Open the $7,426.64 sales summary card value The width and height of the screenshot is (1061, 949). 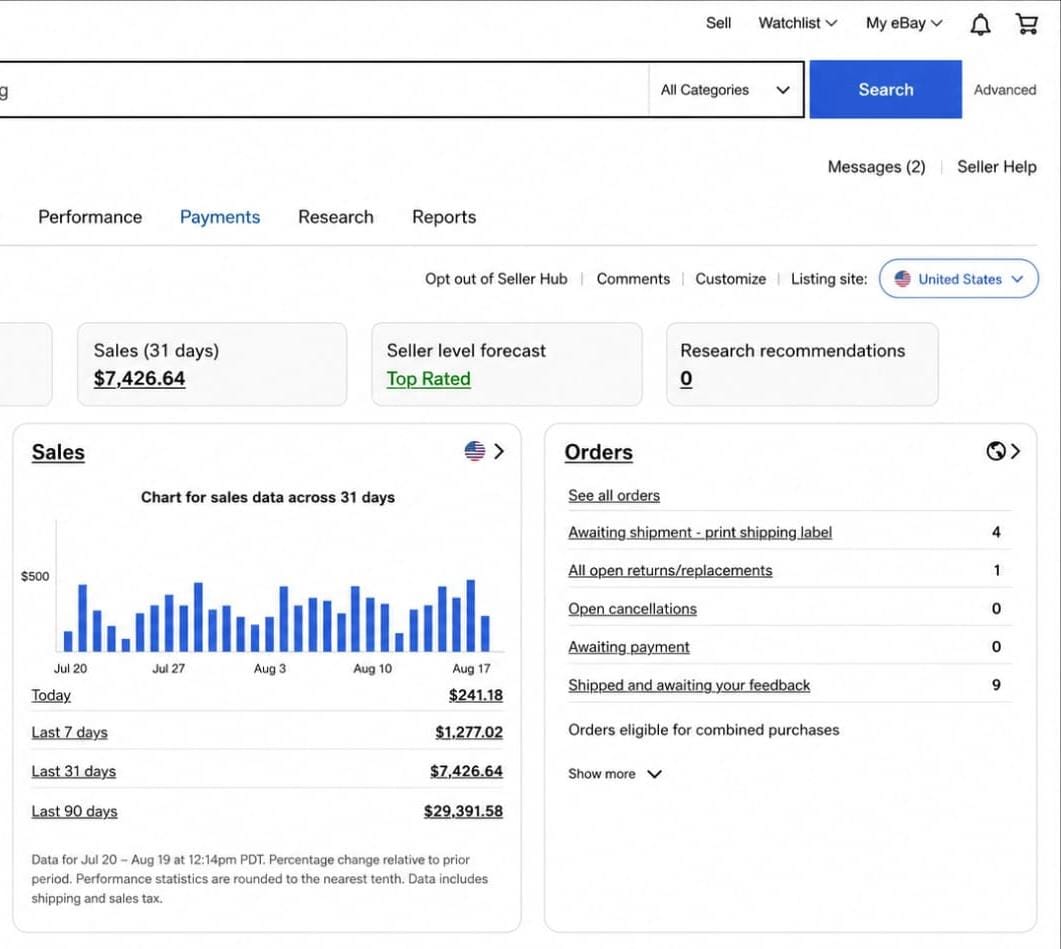139,378
